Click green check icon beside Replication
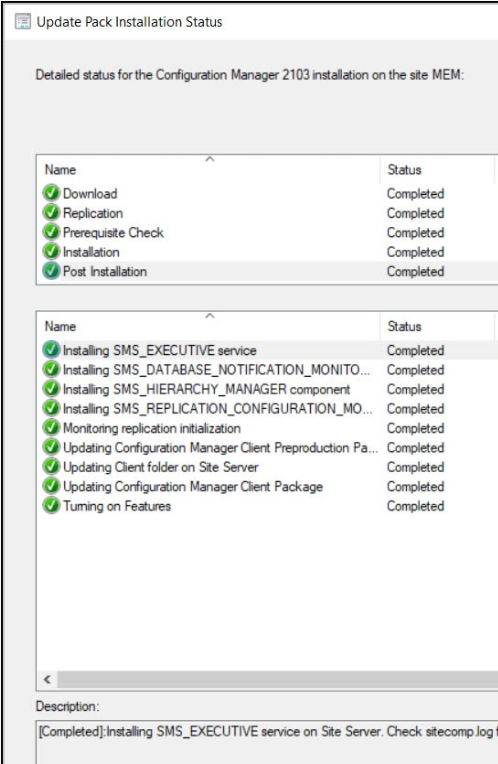The width and height of the screenshot is (498, 764). pos(51,213)
